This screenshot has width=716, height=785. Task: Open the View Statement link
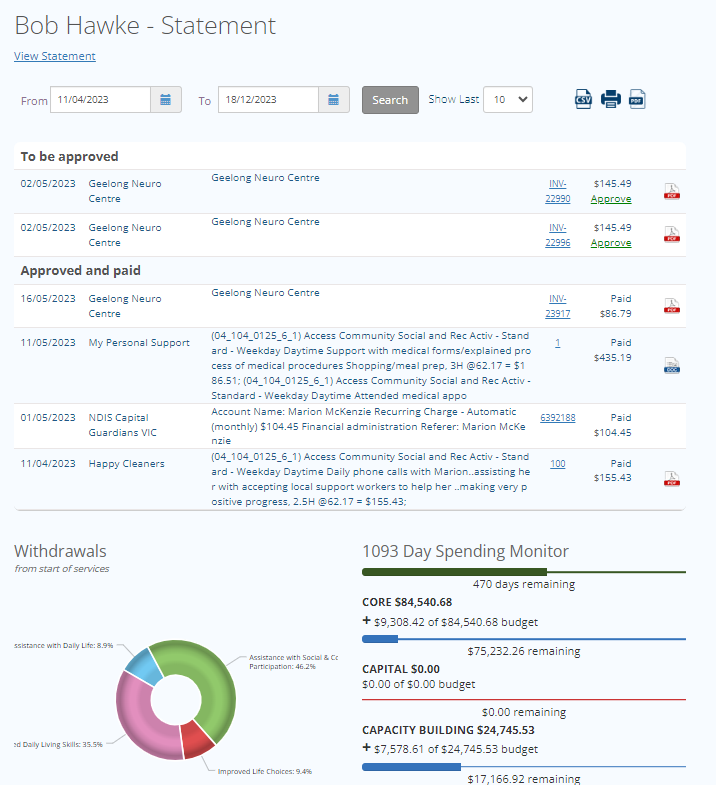[x=55, y=56]
